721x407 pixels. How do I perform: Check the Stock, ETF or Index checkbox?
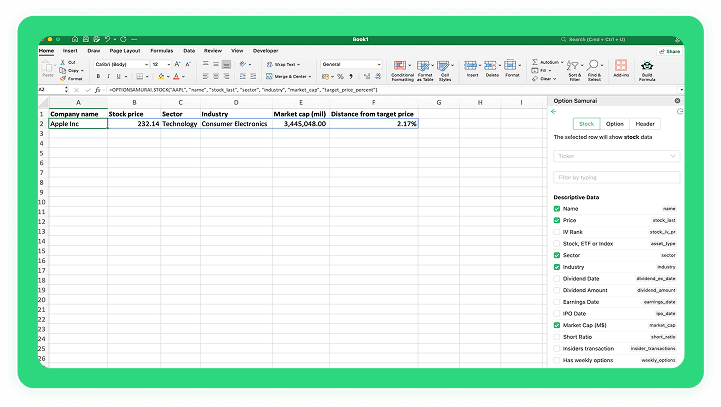click(557, 244)
